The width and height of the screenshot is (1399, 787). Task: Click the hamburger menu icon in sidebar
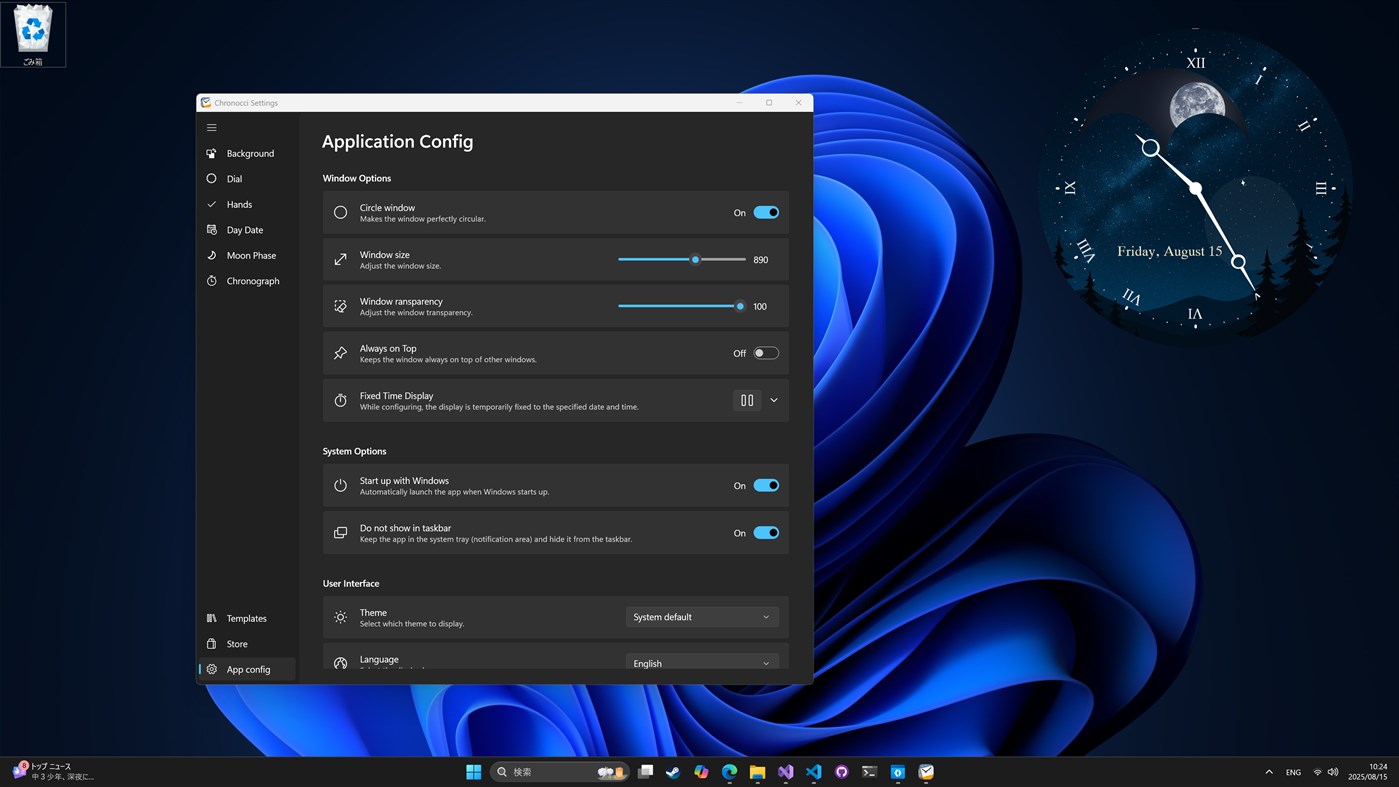click(x=211, y=128)
